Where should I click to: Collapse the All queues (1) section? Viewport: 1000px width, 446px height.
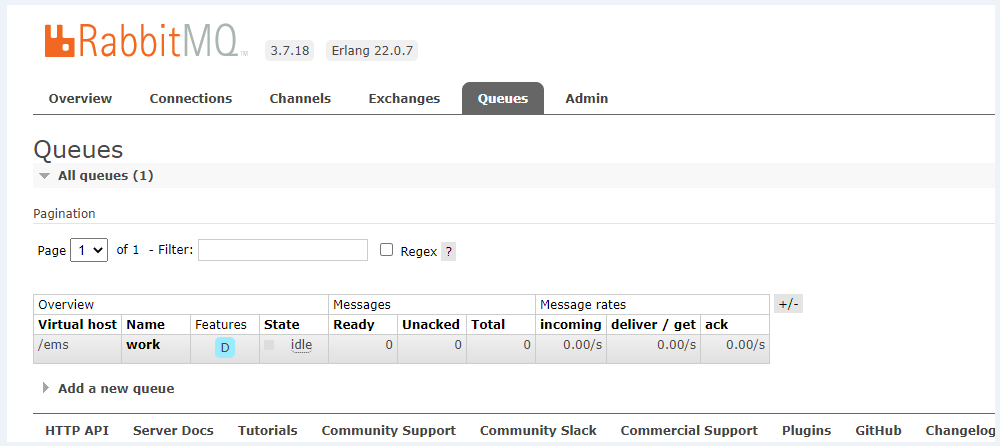(x=105, y=175)
